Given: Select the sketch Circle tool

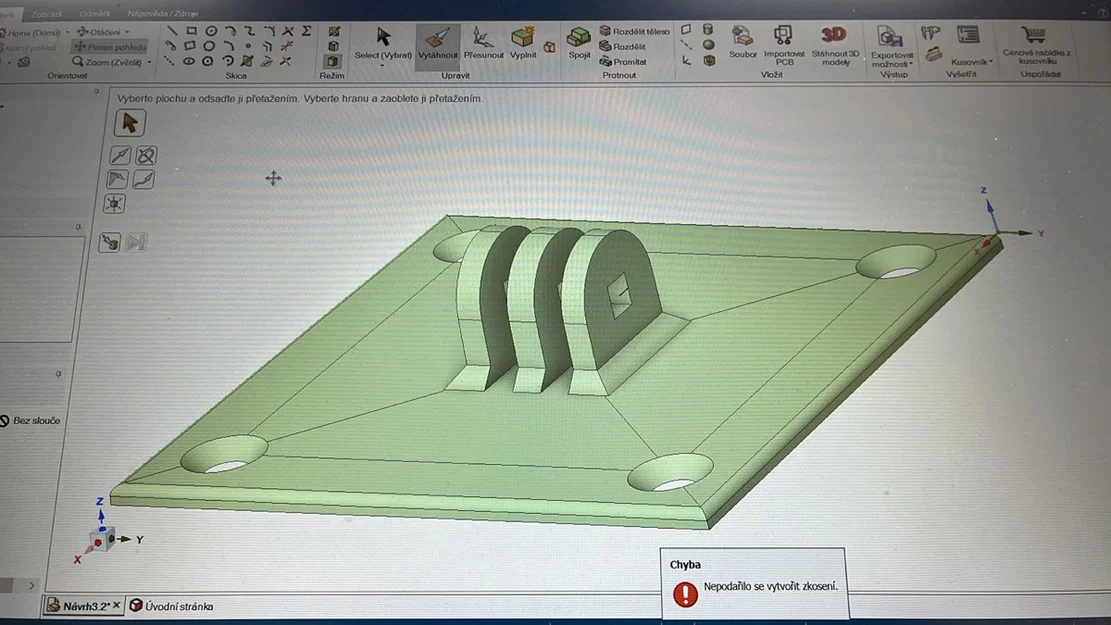Looking at the screenshot, I should pos(211,31).
